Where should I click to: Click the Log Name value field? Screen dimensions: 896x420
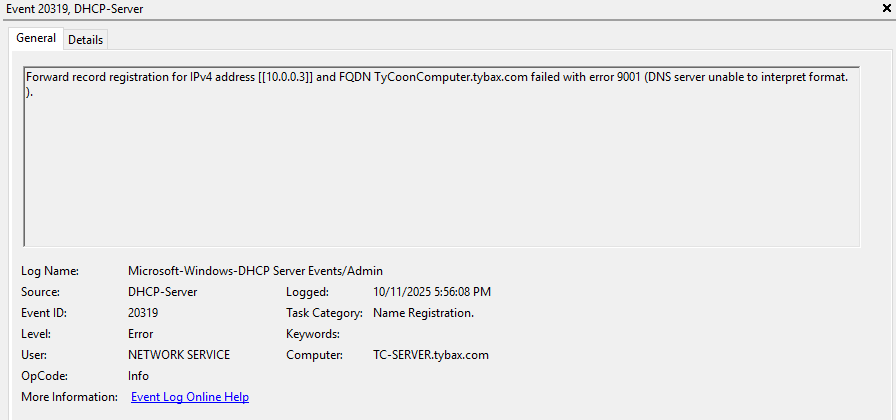point(255,271)
